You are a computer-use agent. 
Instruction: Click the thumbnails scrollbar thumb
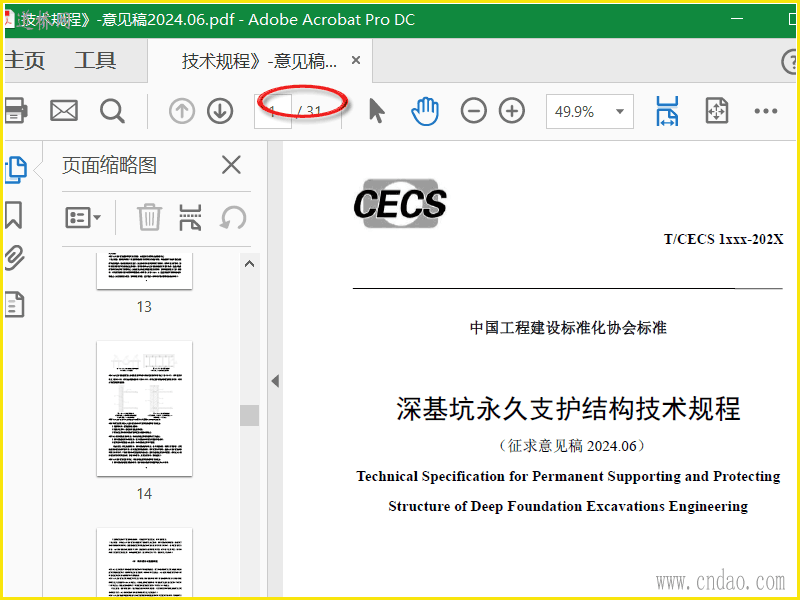tap(249, 415)
